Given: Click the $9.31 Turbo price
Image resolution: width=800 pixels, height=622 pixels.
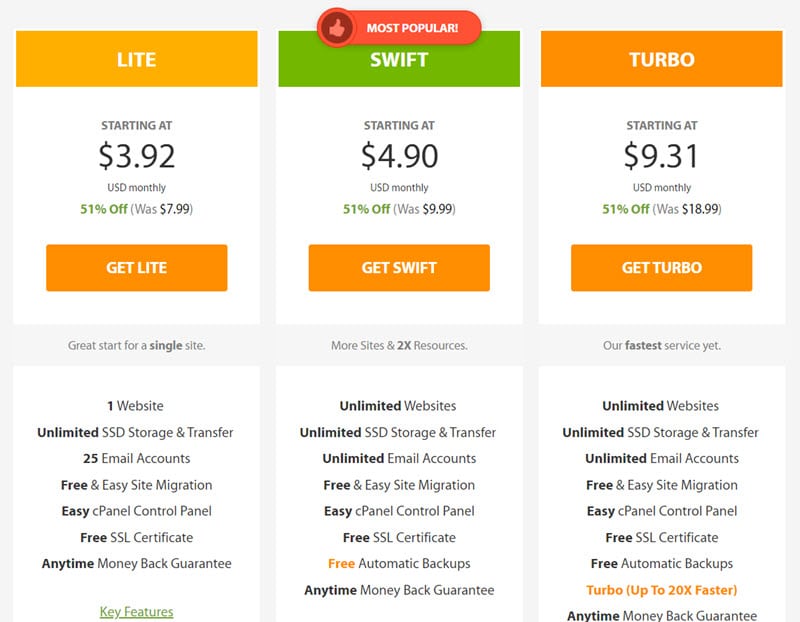Looking at the screenshot, I should point(661,156).
